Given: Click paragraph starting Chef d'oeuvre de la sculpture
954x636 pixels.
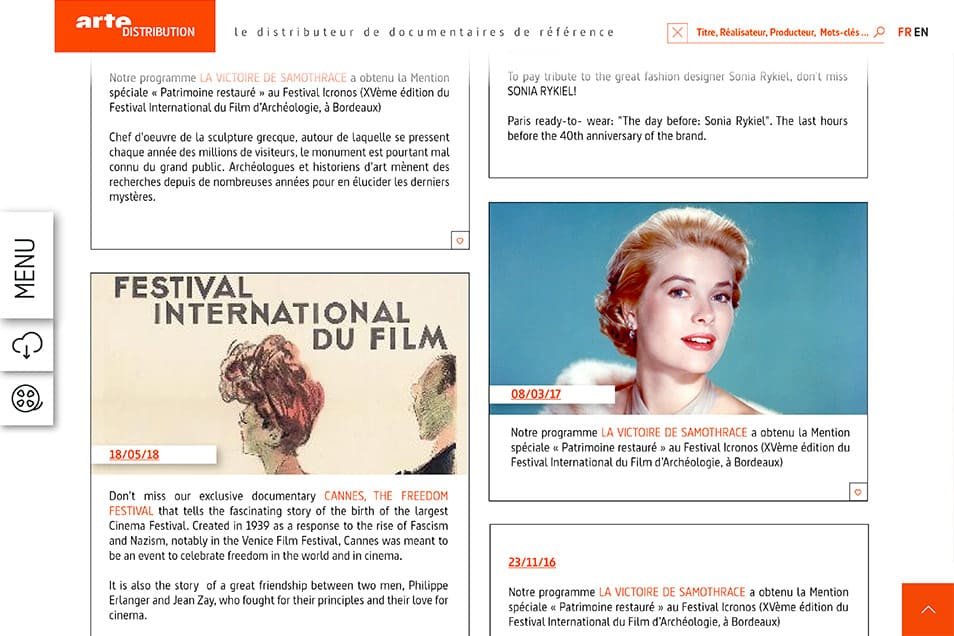Looking at the screenshot, I should (279, 167).
